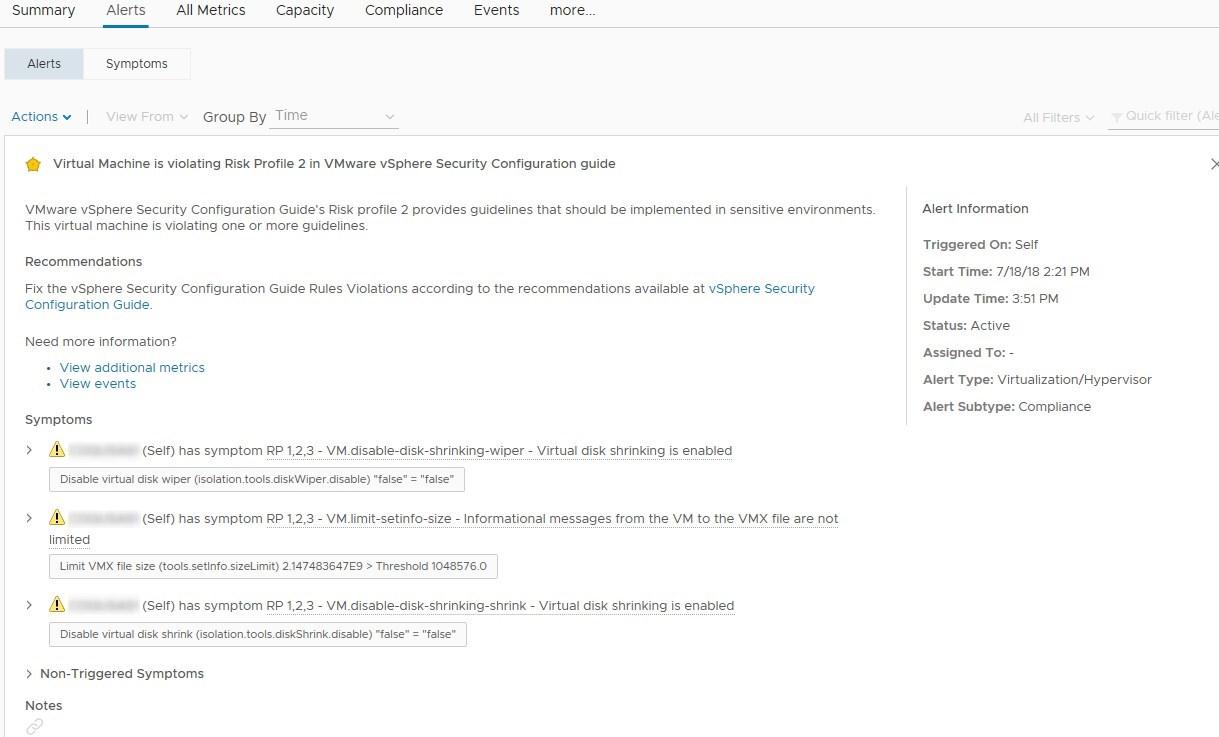
Task: Go to All Metrics tab
Action: pyautogui.click(x=211, y=10)
